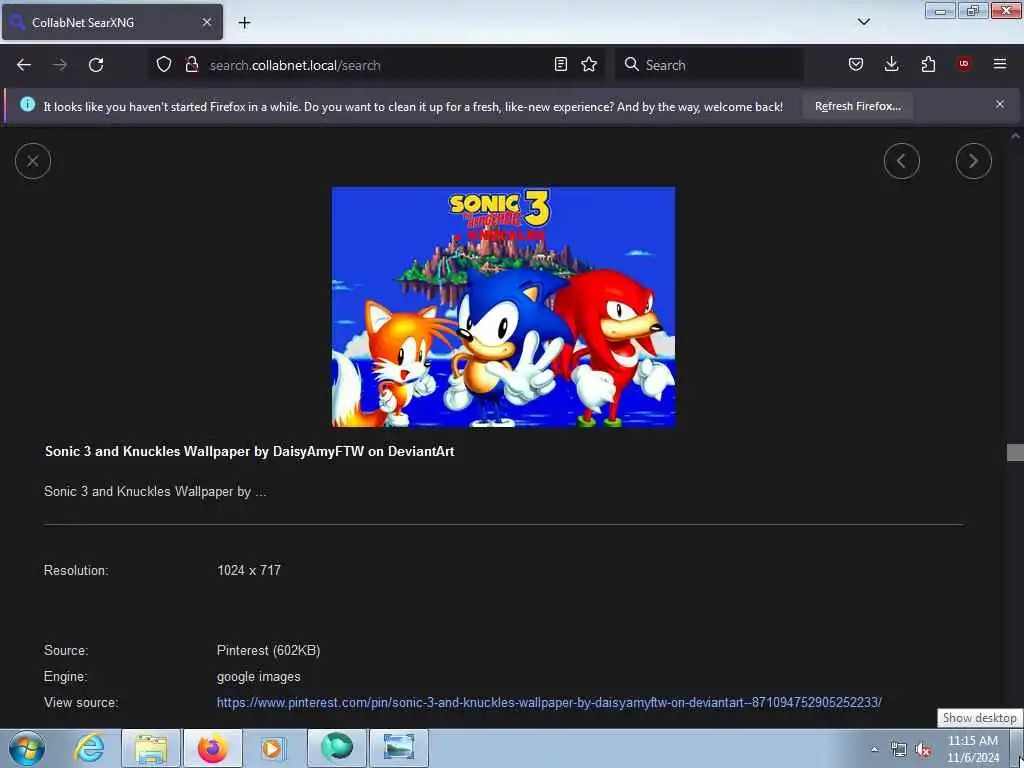Bookmark this page with the star
The height and width of the screenshot is (768, 1024).
589,64
